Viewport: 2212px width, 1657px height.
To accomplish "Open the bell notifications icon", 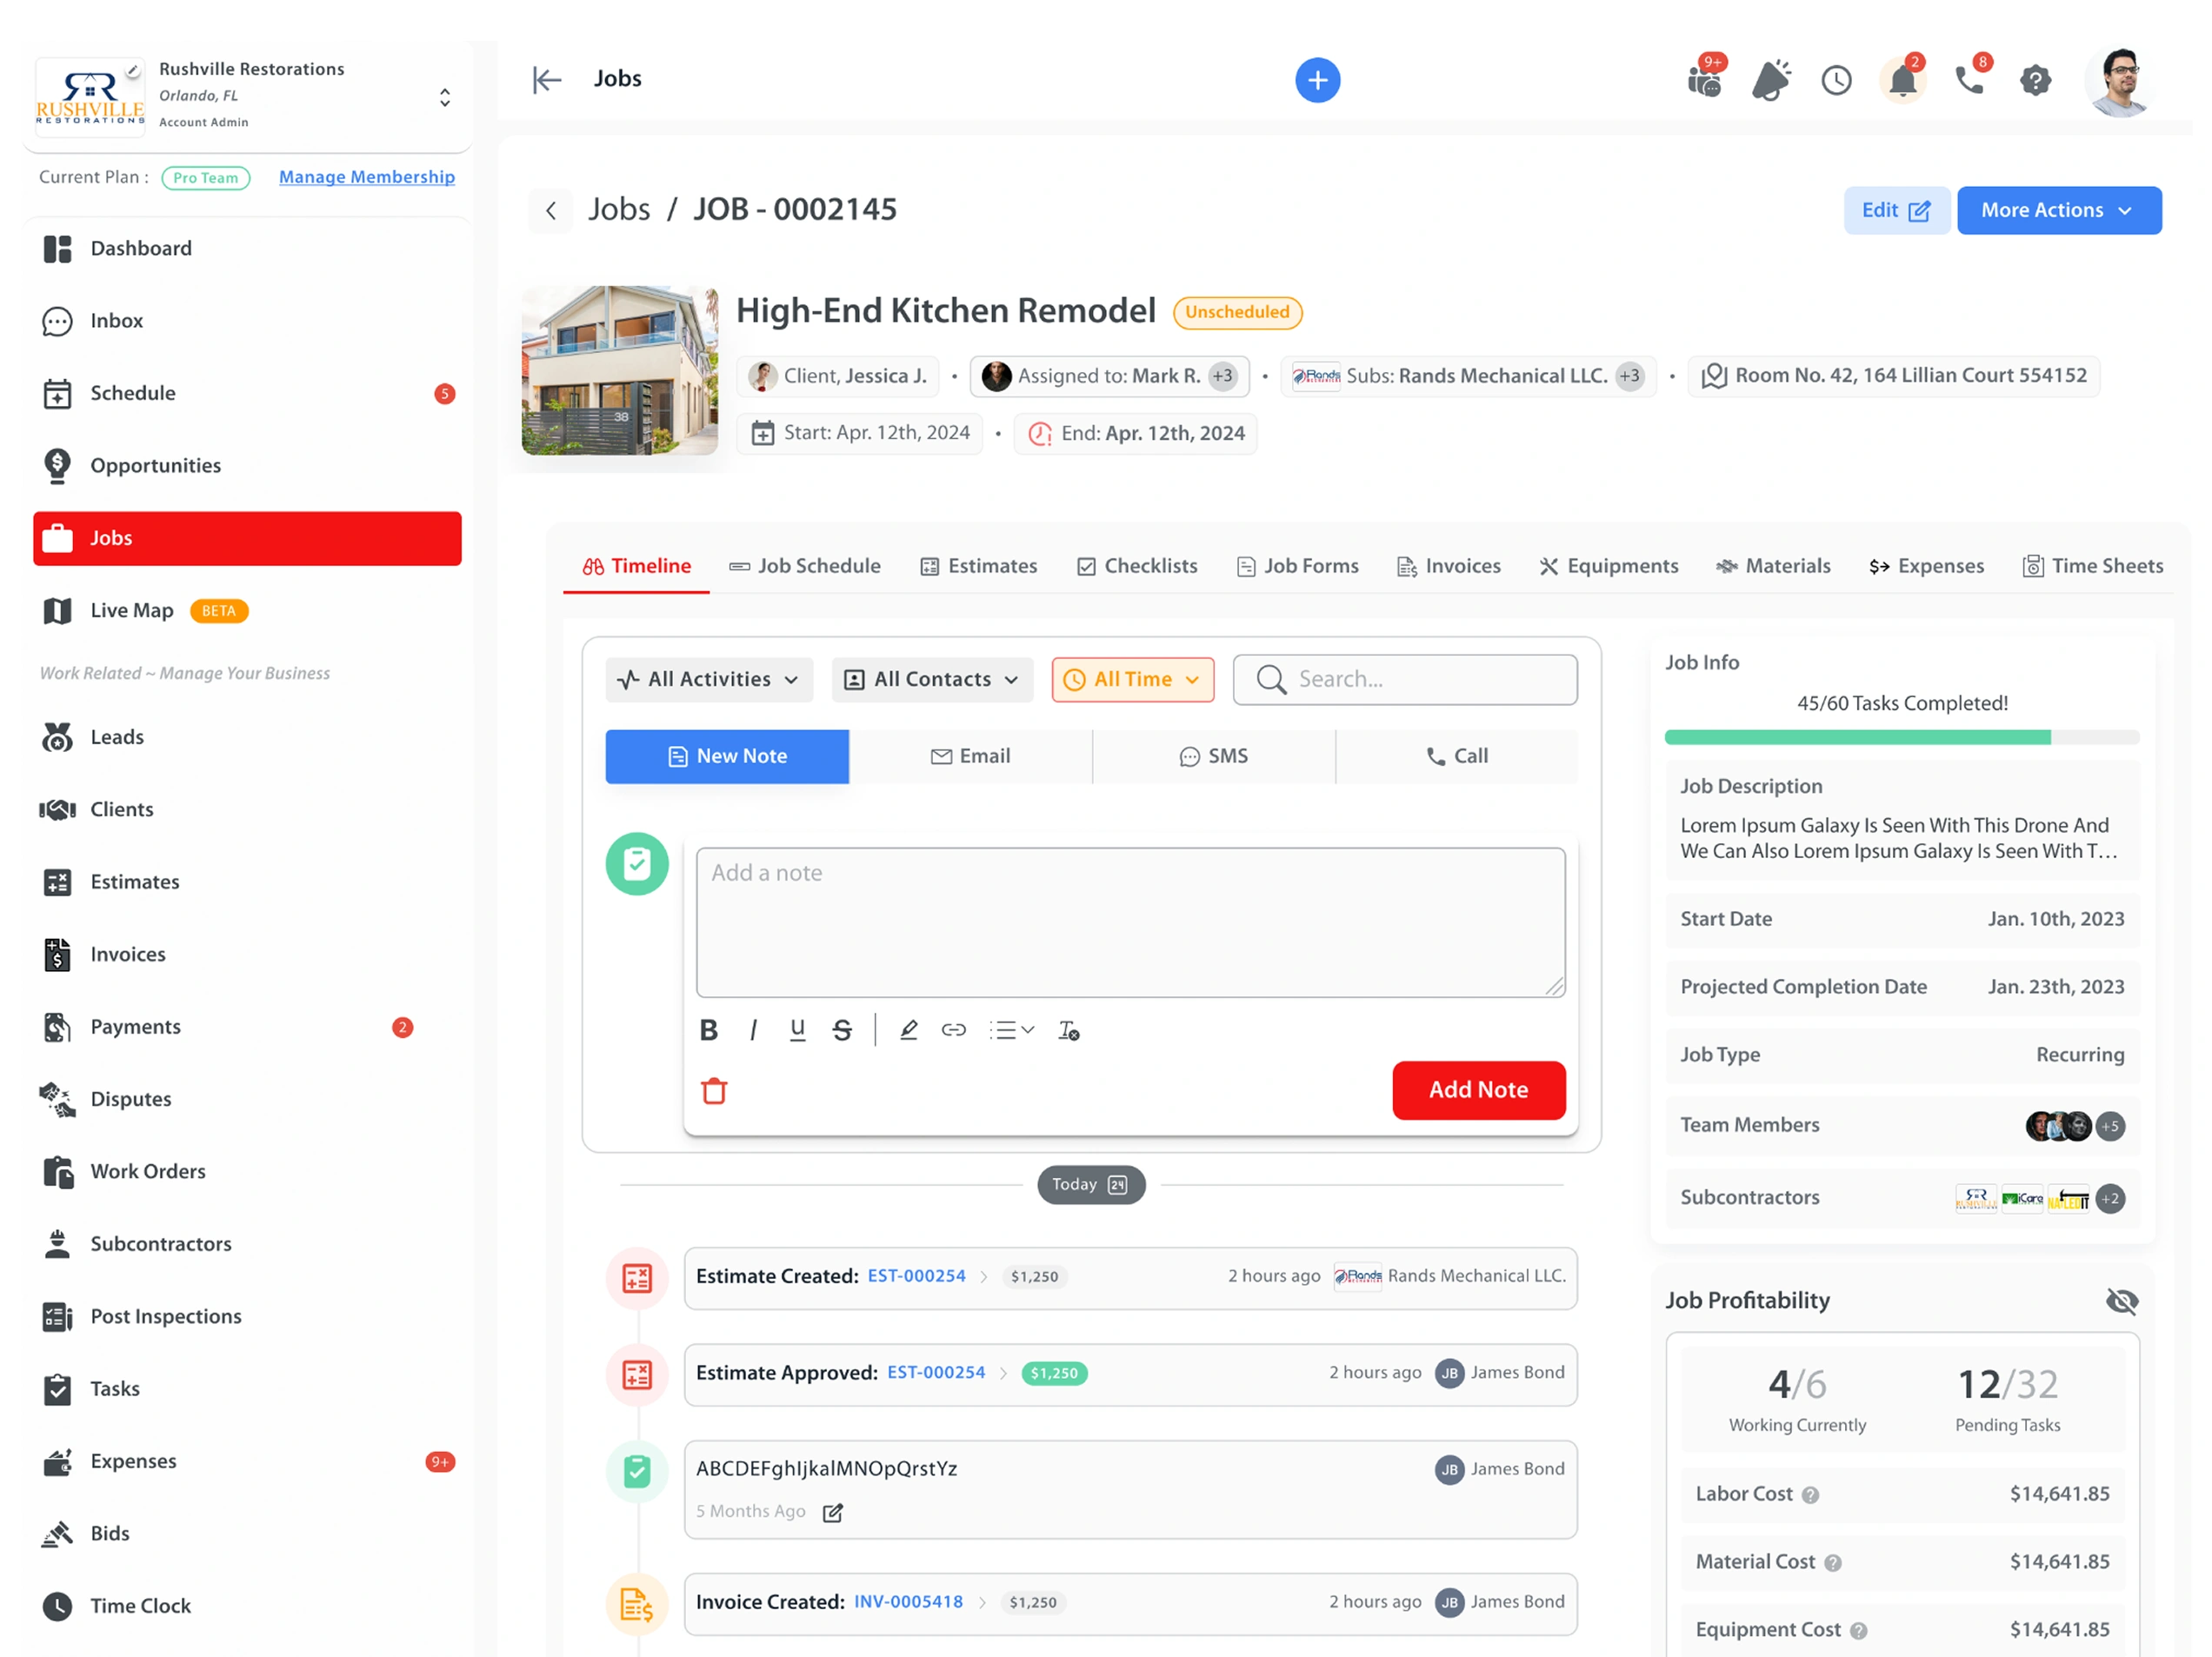I will click(x=1902, y=80).
